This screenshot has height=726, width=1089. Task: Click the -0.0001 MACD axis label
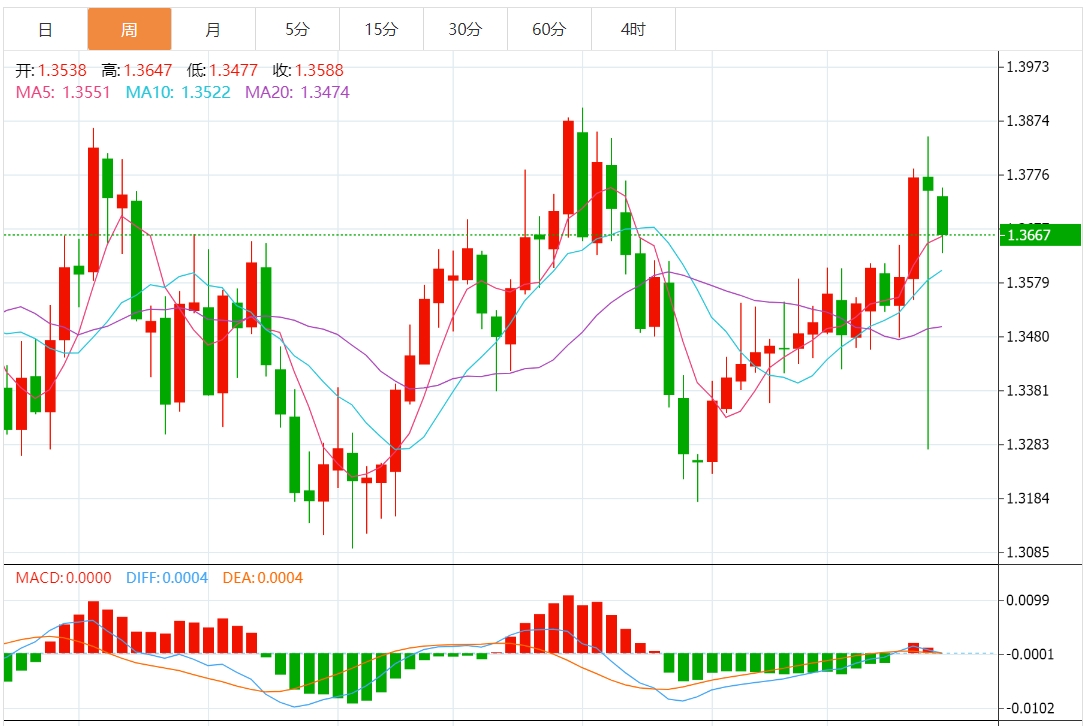(1030, 654)
